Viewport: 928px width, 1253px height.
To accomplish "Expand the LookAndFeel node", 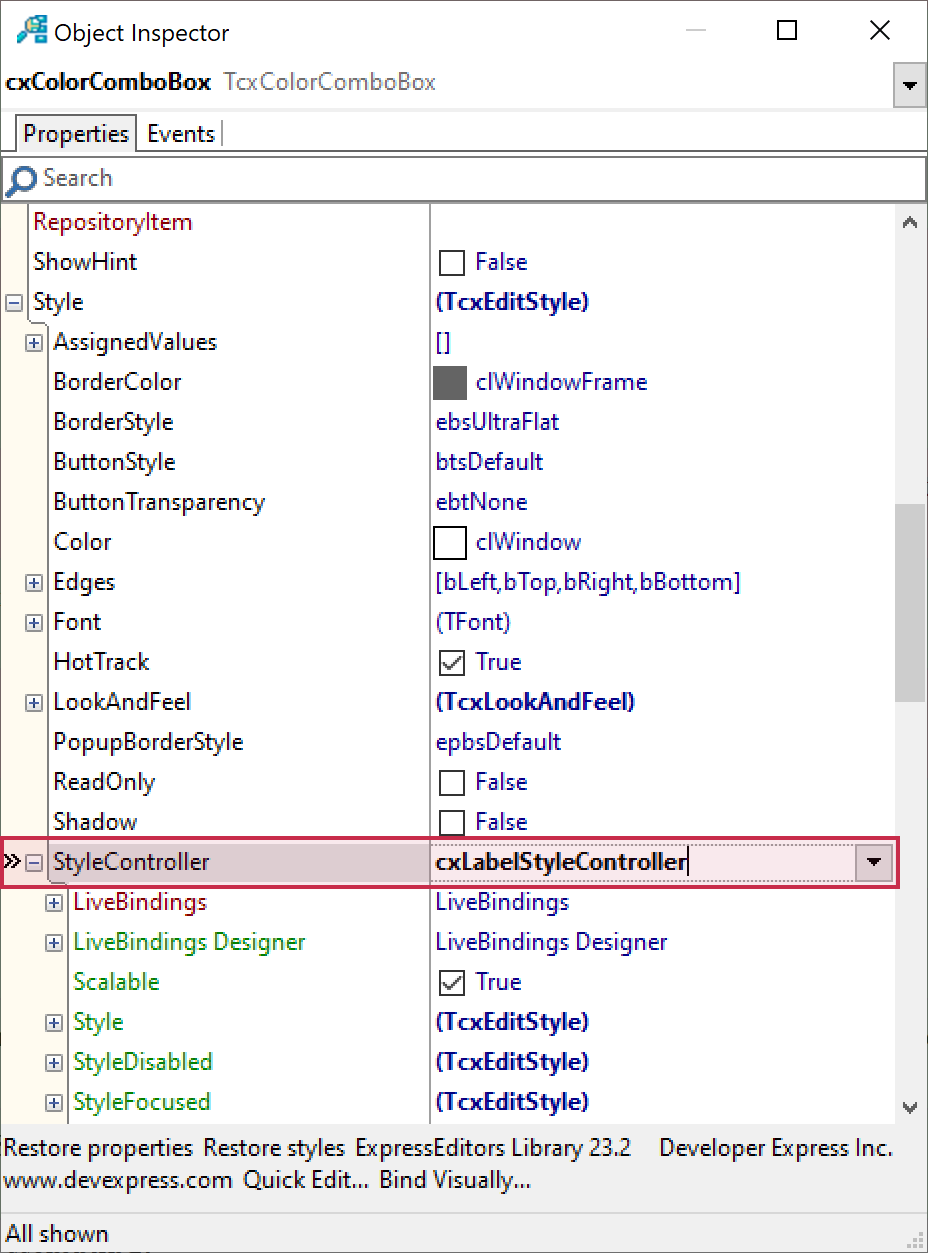I will pos(34,702).
